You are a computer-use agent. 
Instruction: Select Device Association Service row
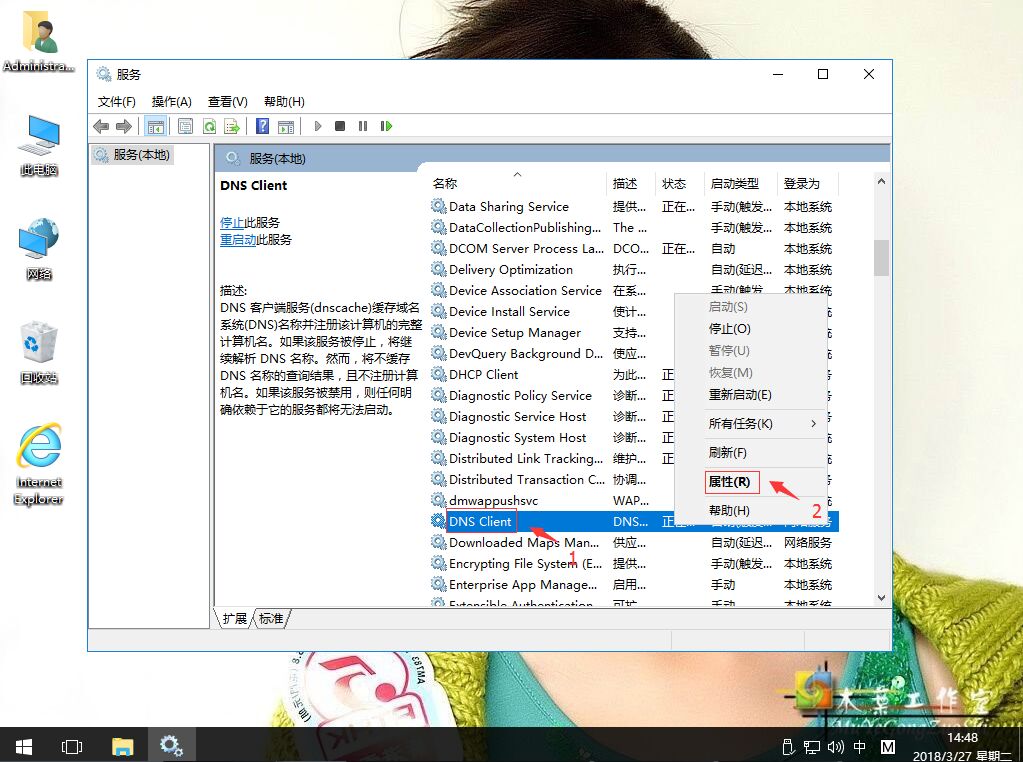(551, 290)
